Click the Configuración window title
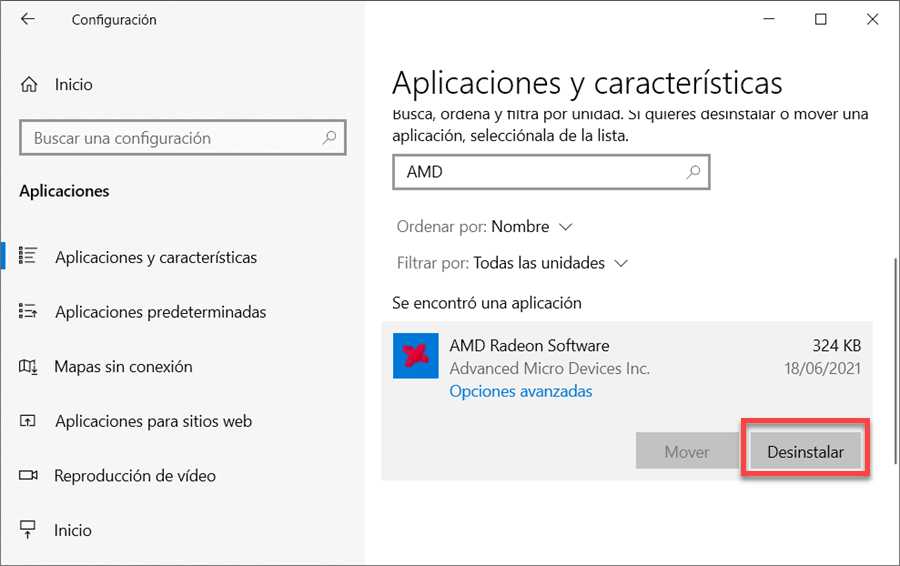 pos(114,20)
